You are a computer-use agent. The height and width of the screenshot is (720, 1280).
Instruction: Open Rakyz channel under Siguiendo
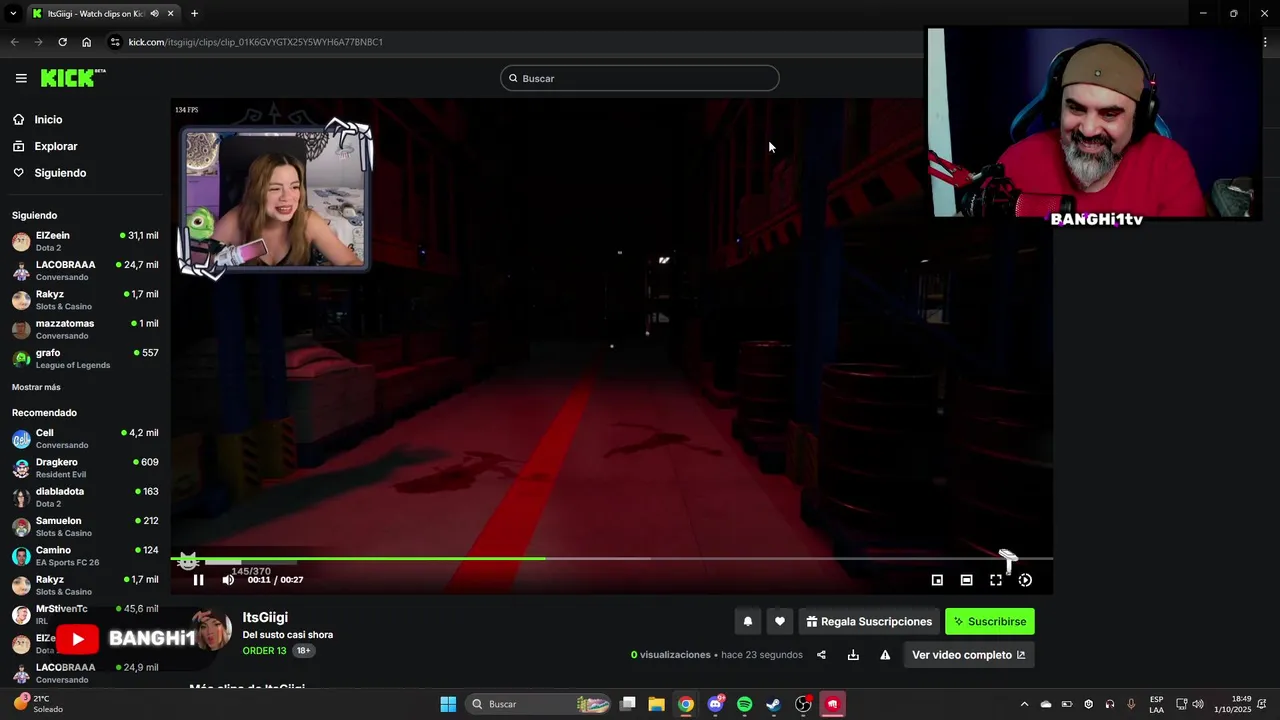pyautogui.click(x=84, y=300)
